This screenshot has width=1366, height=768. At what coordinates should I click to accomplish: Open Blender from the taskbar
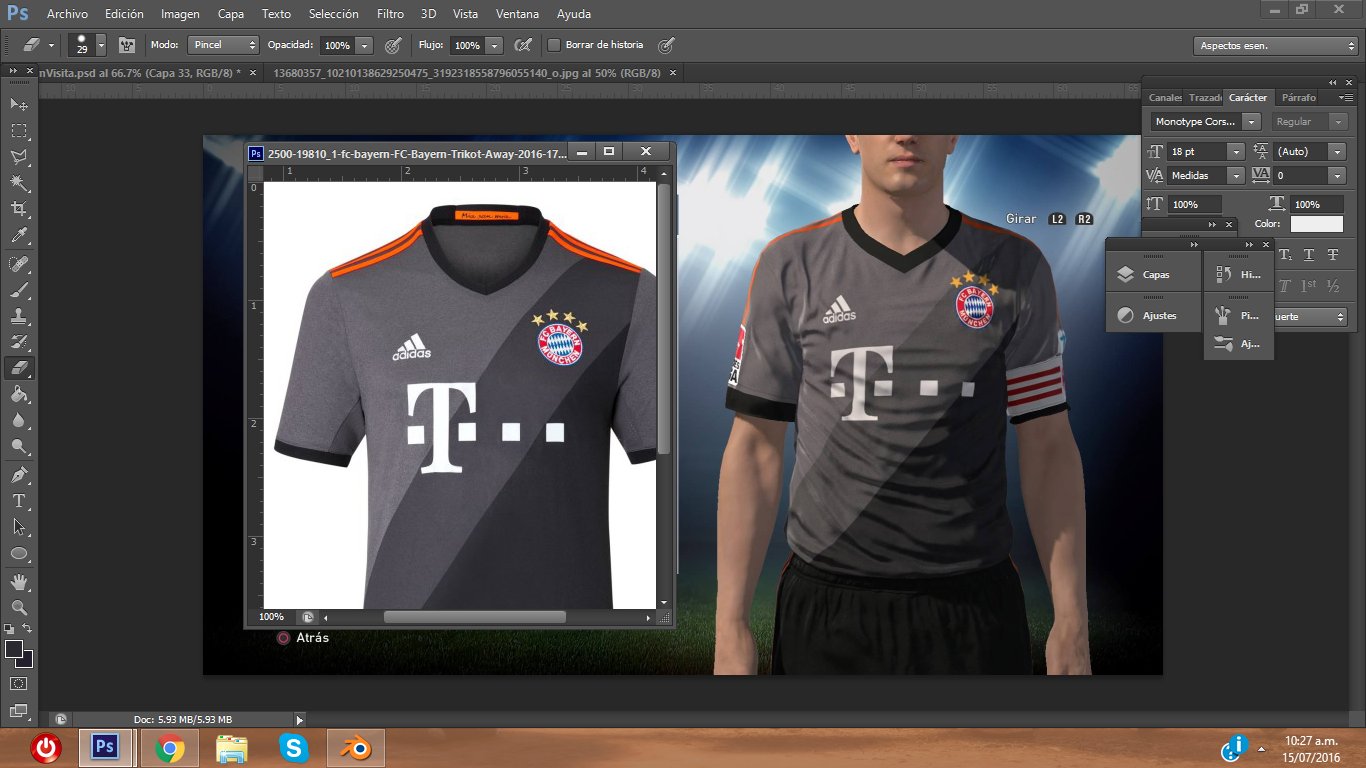pyautogui.click(x=355, y=748)
